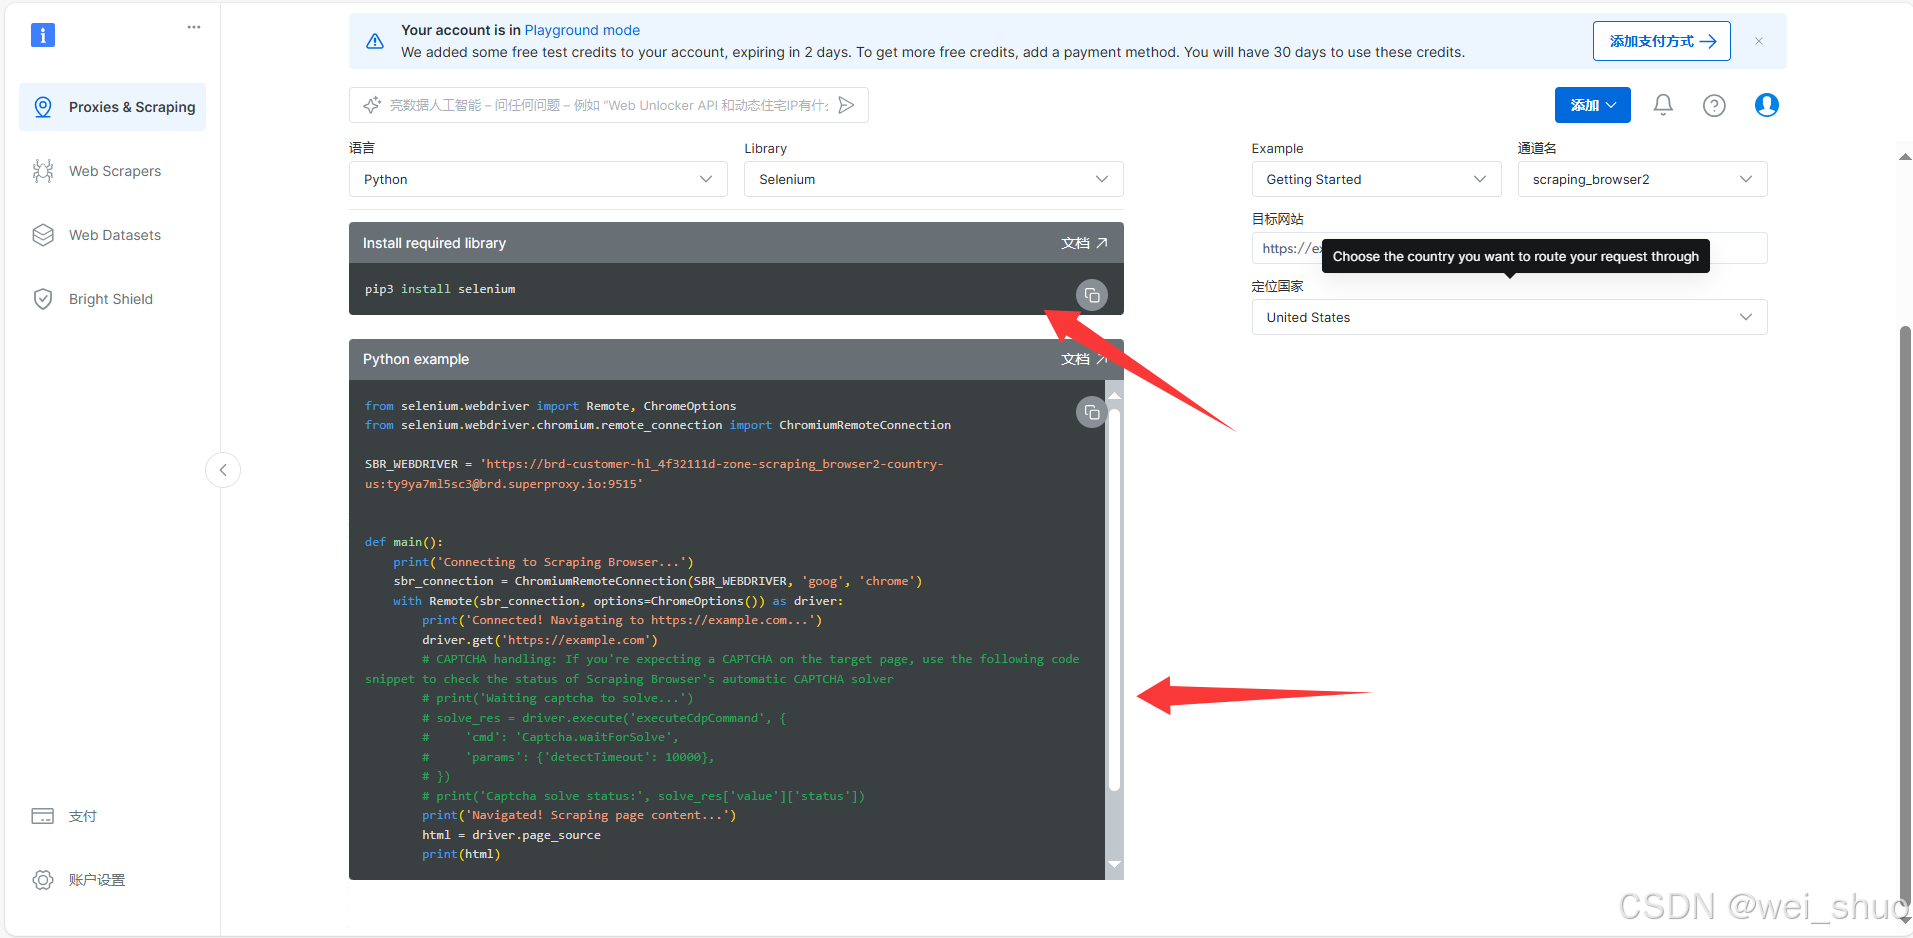
Task: Copy the pip3 install selenium command
Action: pyautogui.click(x=1092, y=295)
